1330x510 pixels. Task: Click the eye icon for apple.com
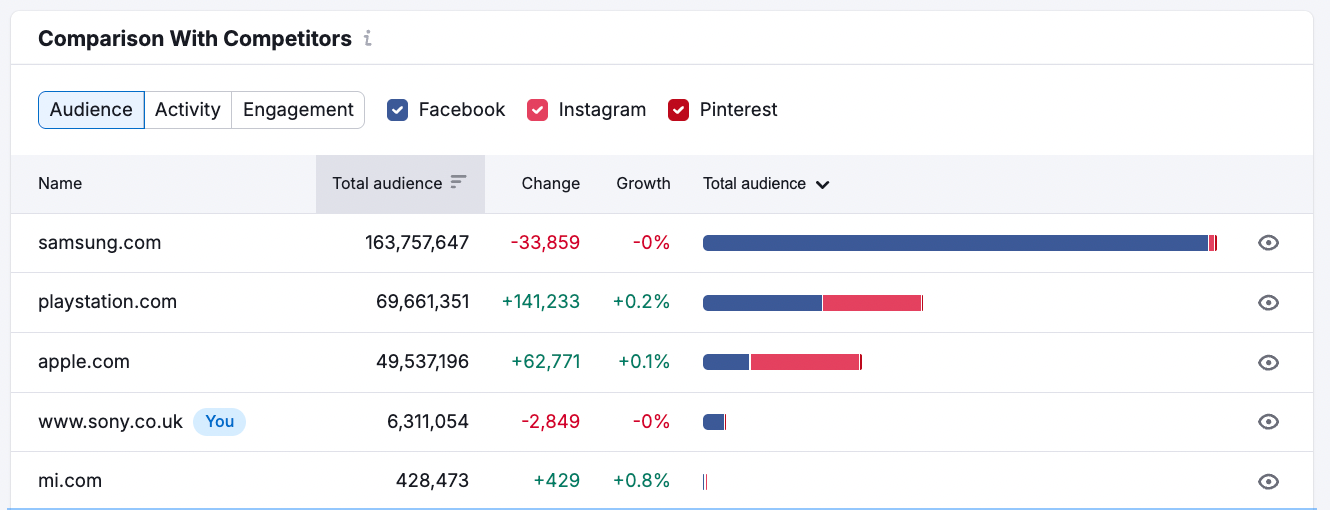1268,363
